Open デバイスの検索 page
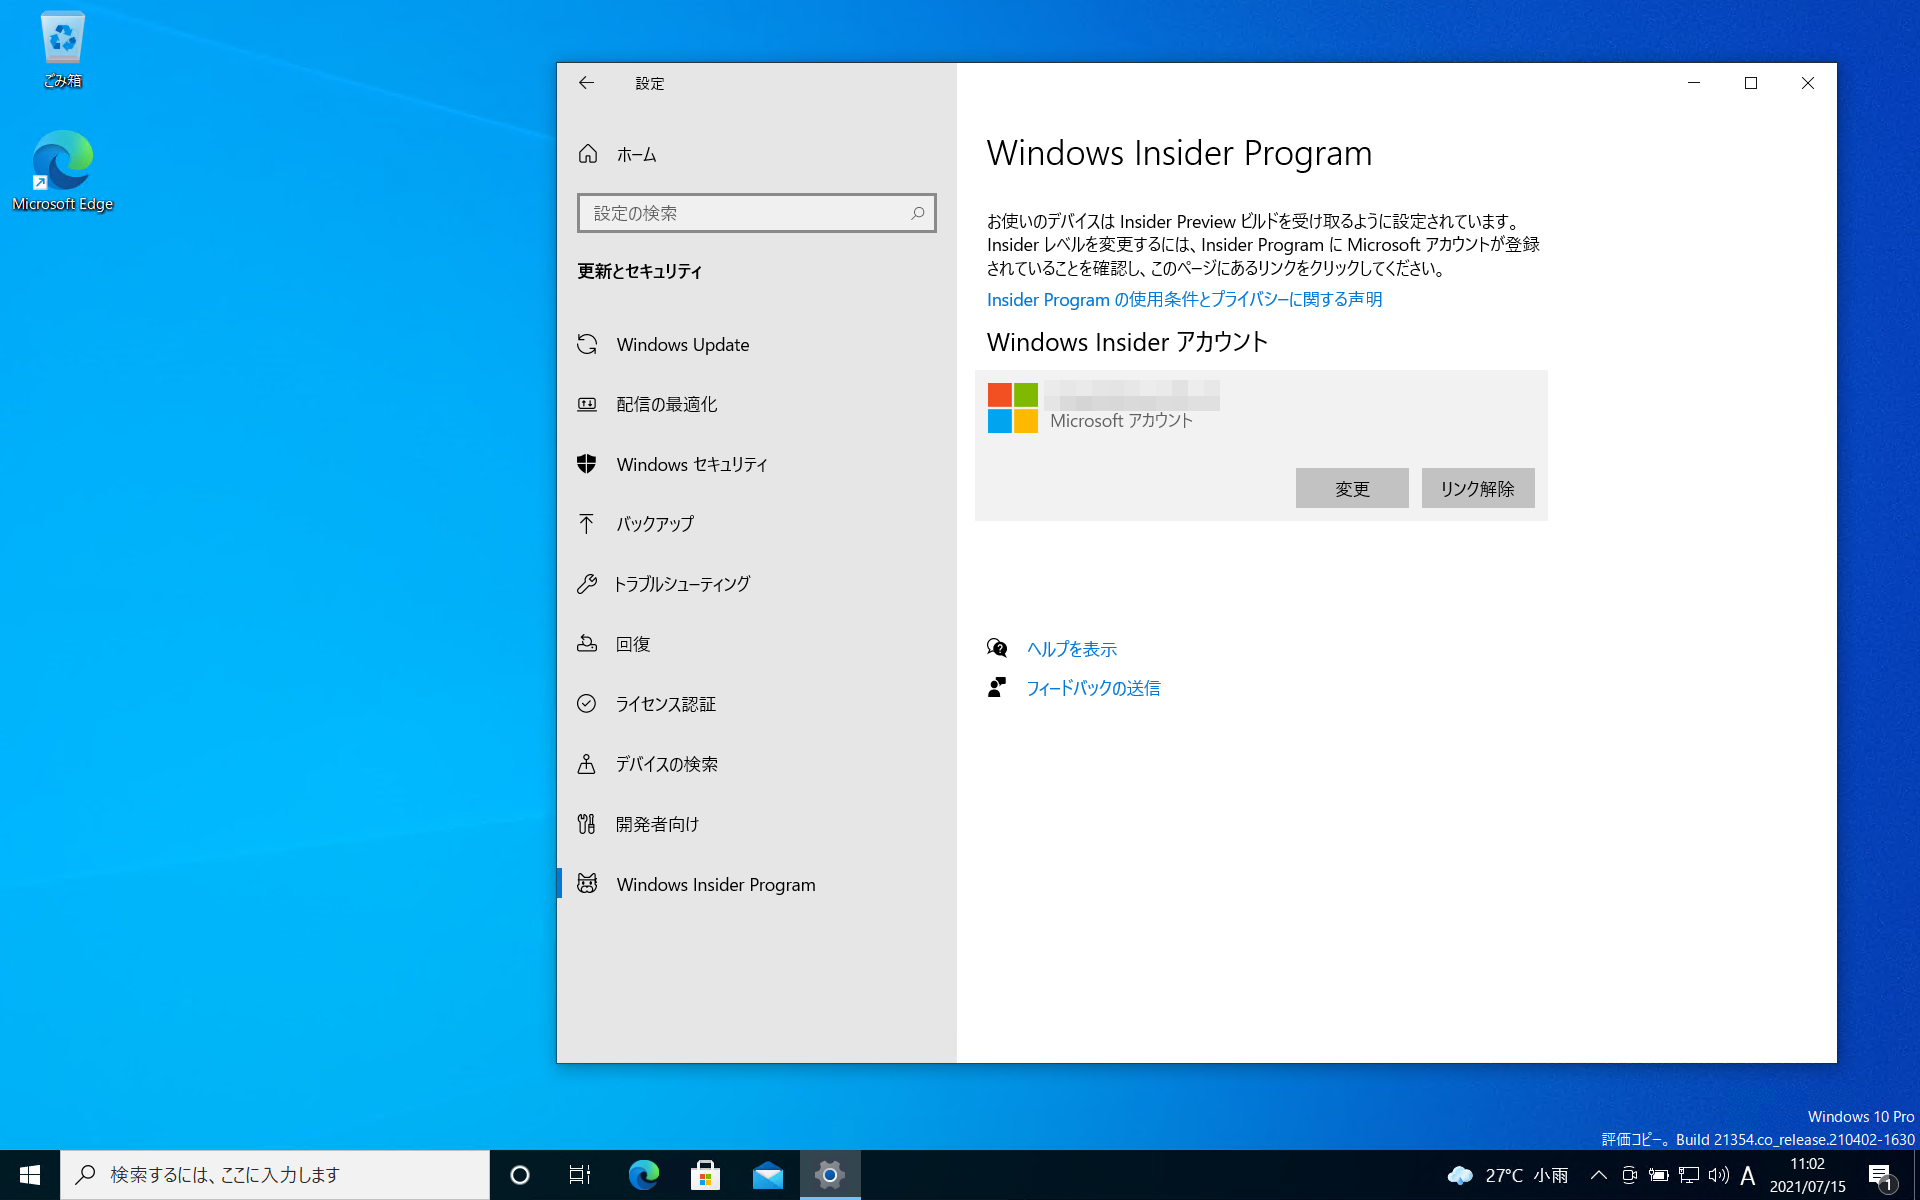 click(757, 764)
